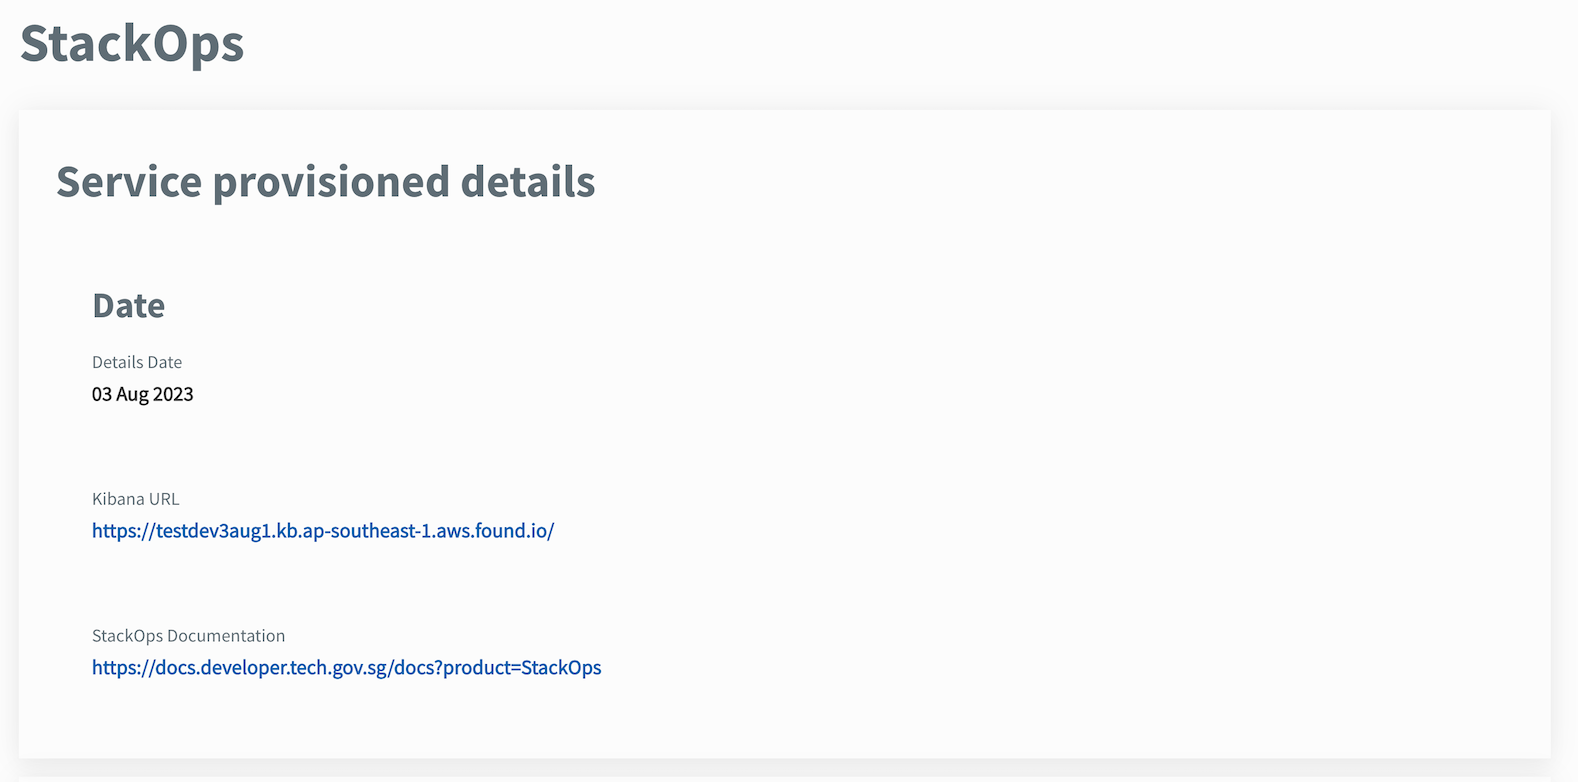Image resolution: width=1578 pixels, height=782 pixels.
Task: Click the StackOps Documentation field label
Action: point(188,636)
